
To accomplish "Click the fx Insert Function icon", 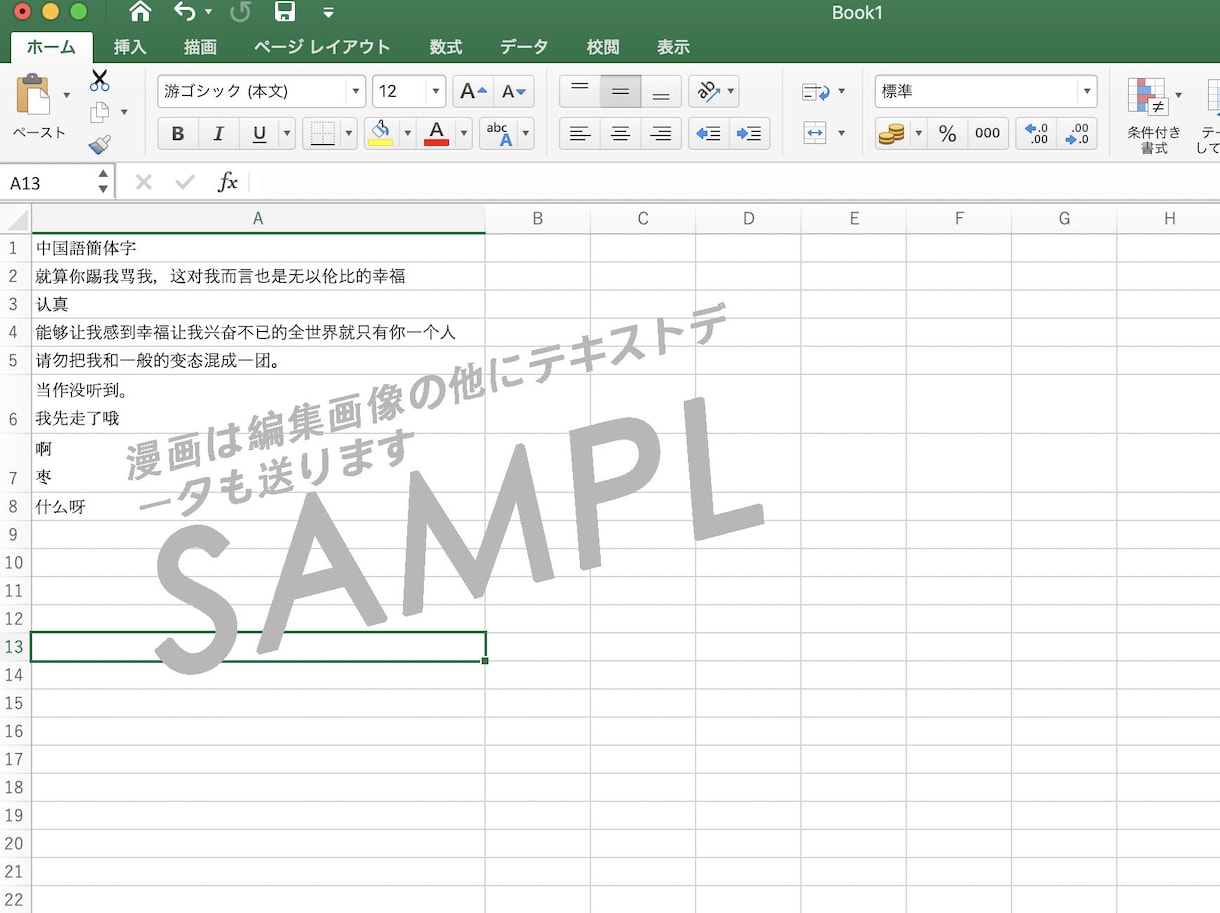I will [228, 182].
